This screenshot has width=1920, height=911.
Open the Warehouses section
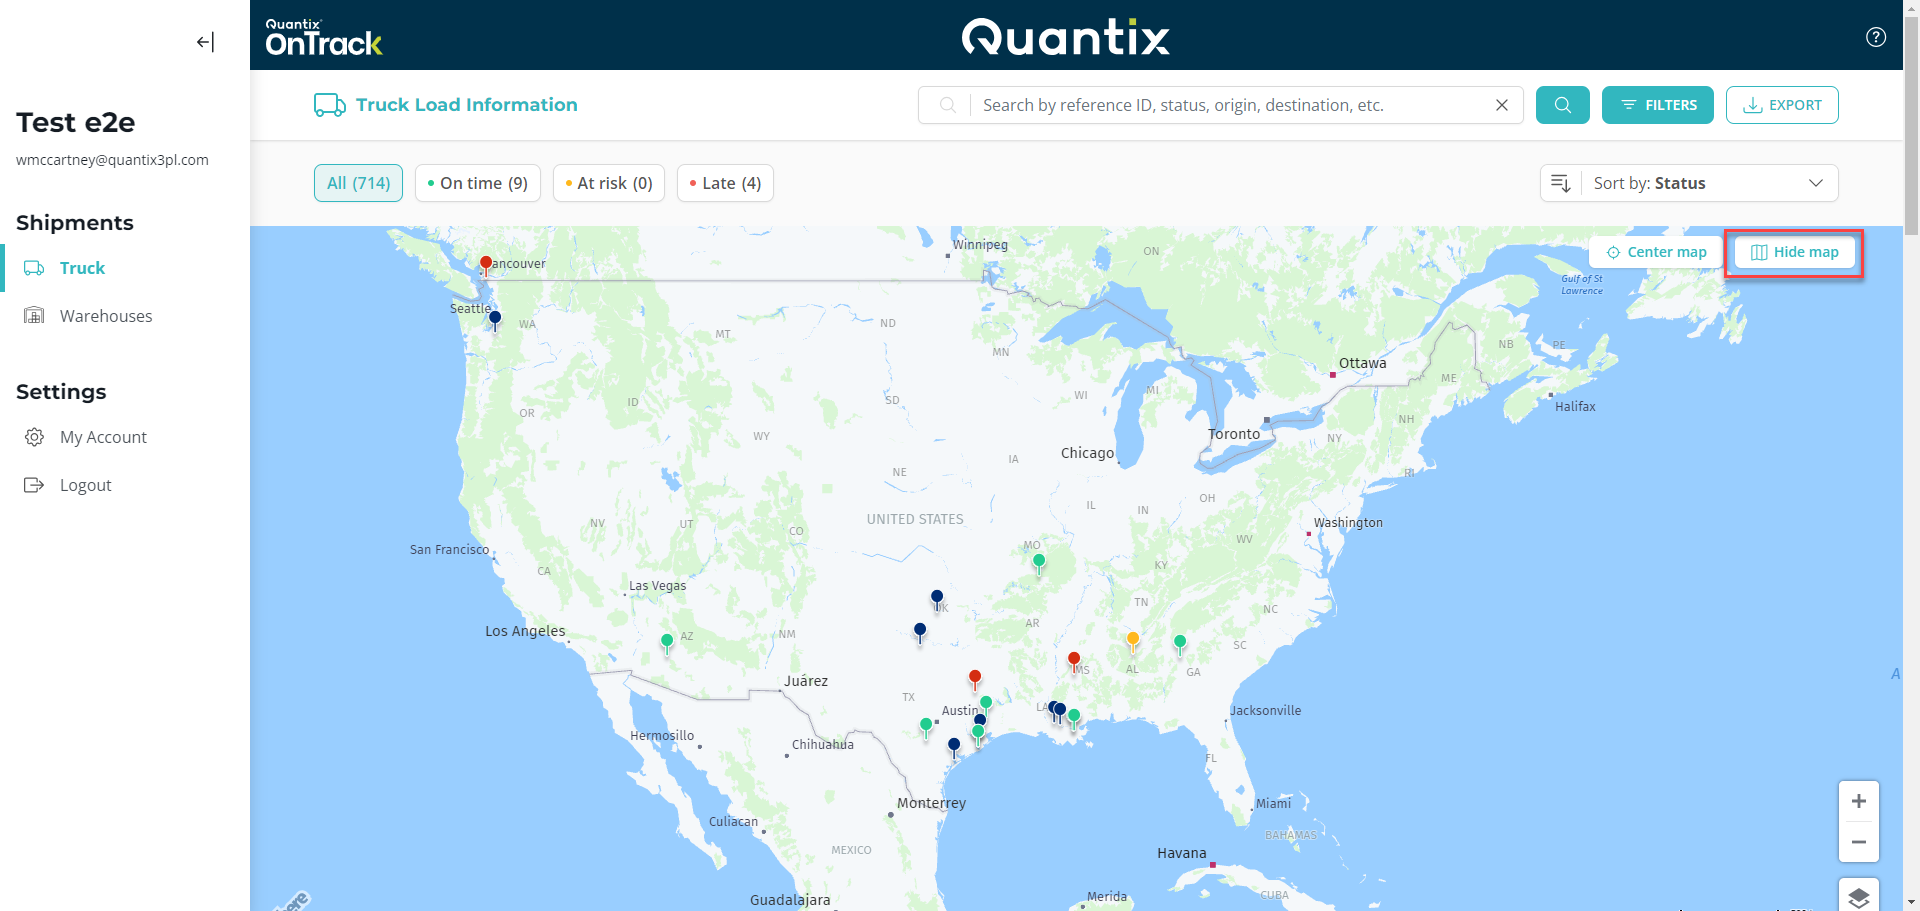click(x=106, y=316)
